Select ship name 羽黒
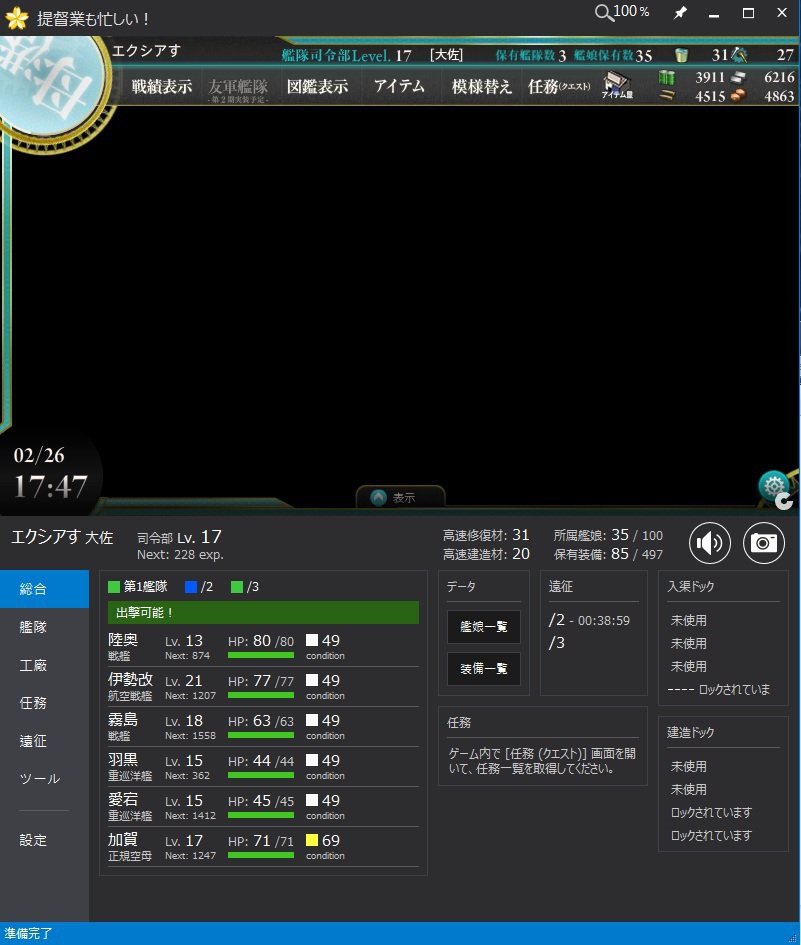801x945 pixels. click(x=123, y=759)
